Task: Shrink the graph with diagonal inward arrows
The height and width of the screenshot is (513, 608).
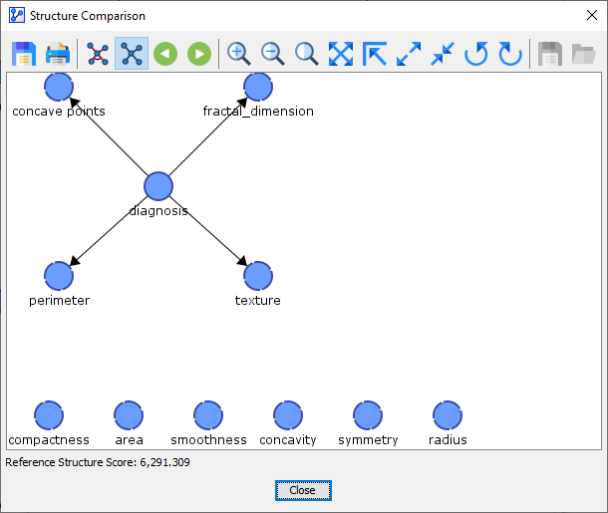Action: coord(442,54)
